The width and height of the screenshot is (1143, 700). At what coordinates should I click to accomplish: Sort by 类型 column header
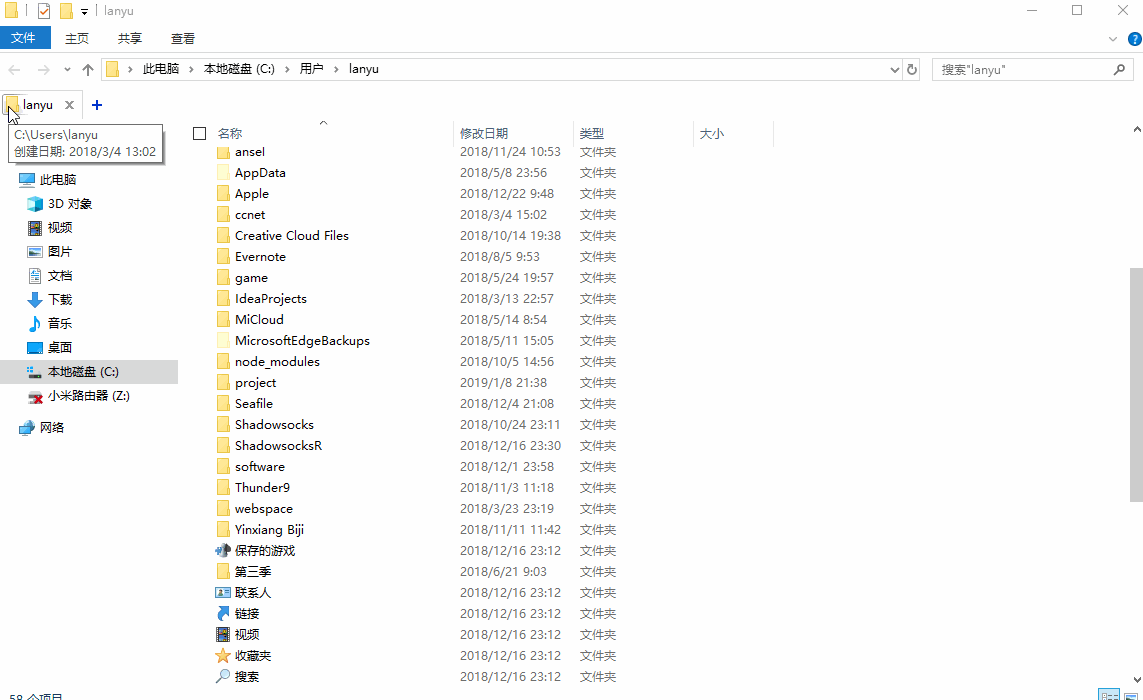pos(592,133)
